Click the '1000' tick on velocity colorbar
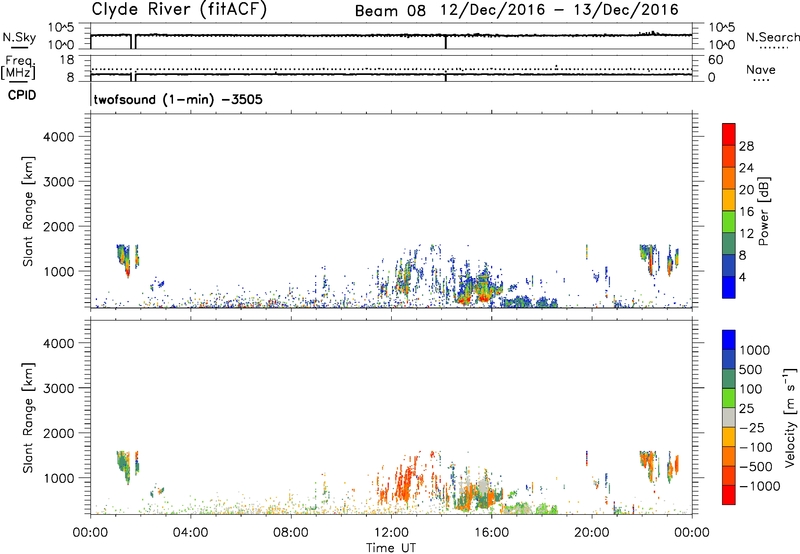 point(754,350)
